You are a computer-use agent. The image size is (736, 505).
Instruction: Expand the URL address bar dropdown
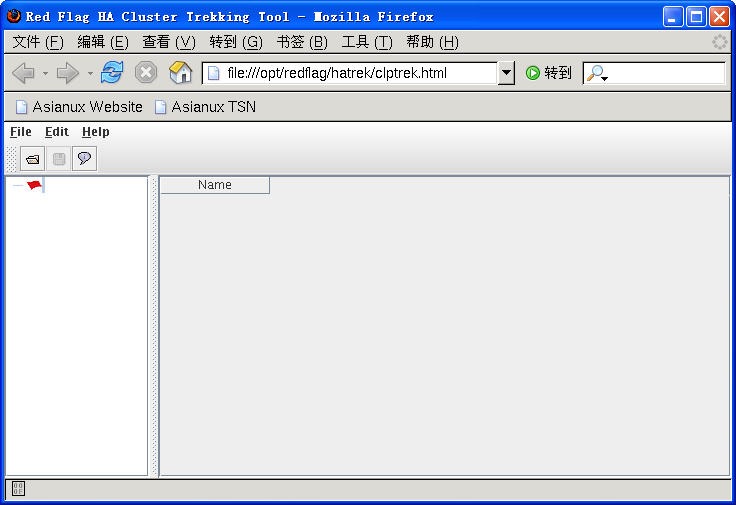[x=506, y=73]
